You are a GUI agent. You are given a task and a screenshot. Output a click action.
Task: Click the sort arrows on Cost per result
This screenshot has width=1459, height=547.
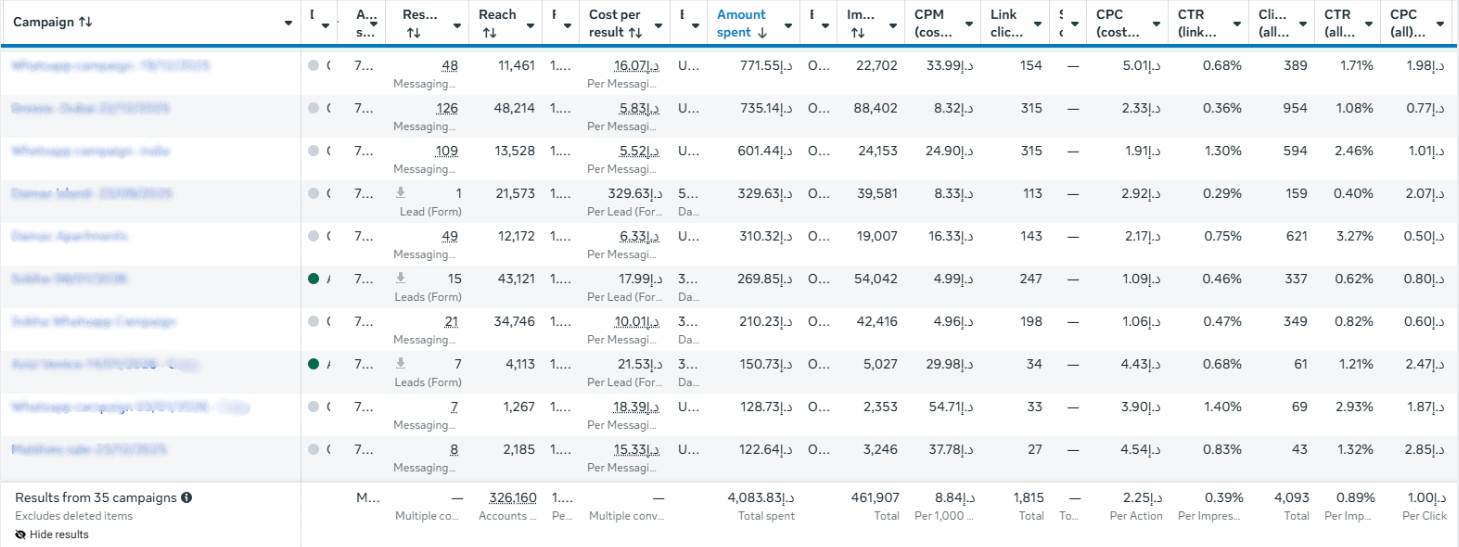[634, 33]
